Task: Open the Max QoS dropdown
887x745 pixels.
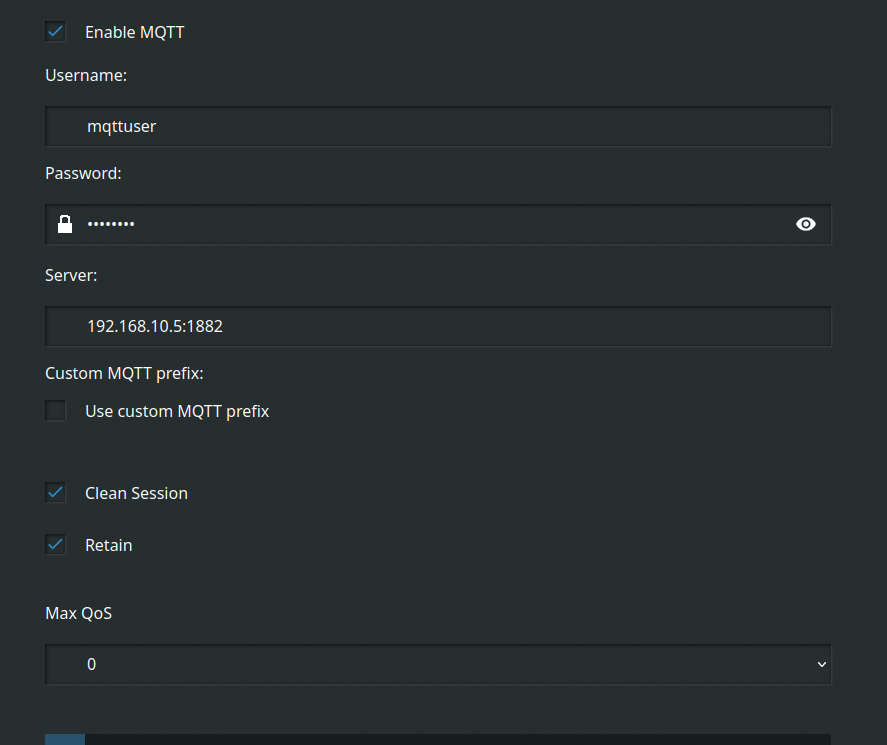Action: click(x=438, y=664)
